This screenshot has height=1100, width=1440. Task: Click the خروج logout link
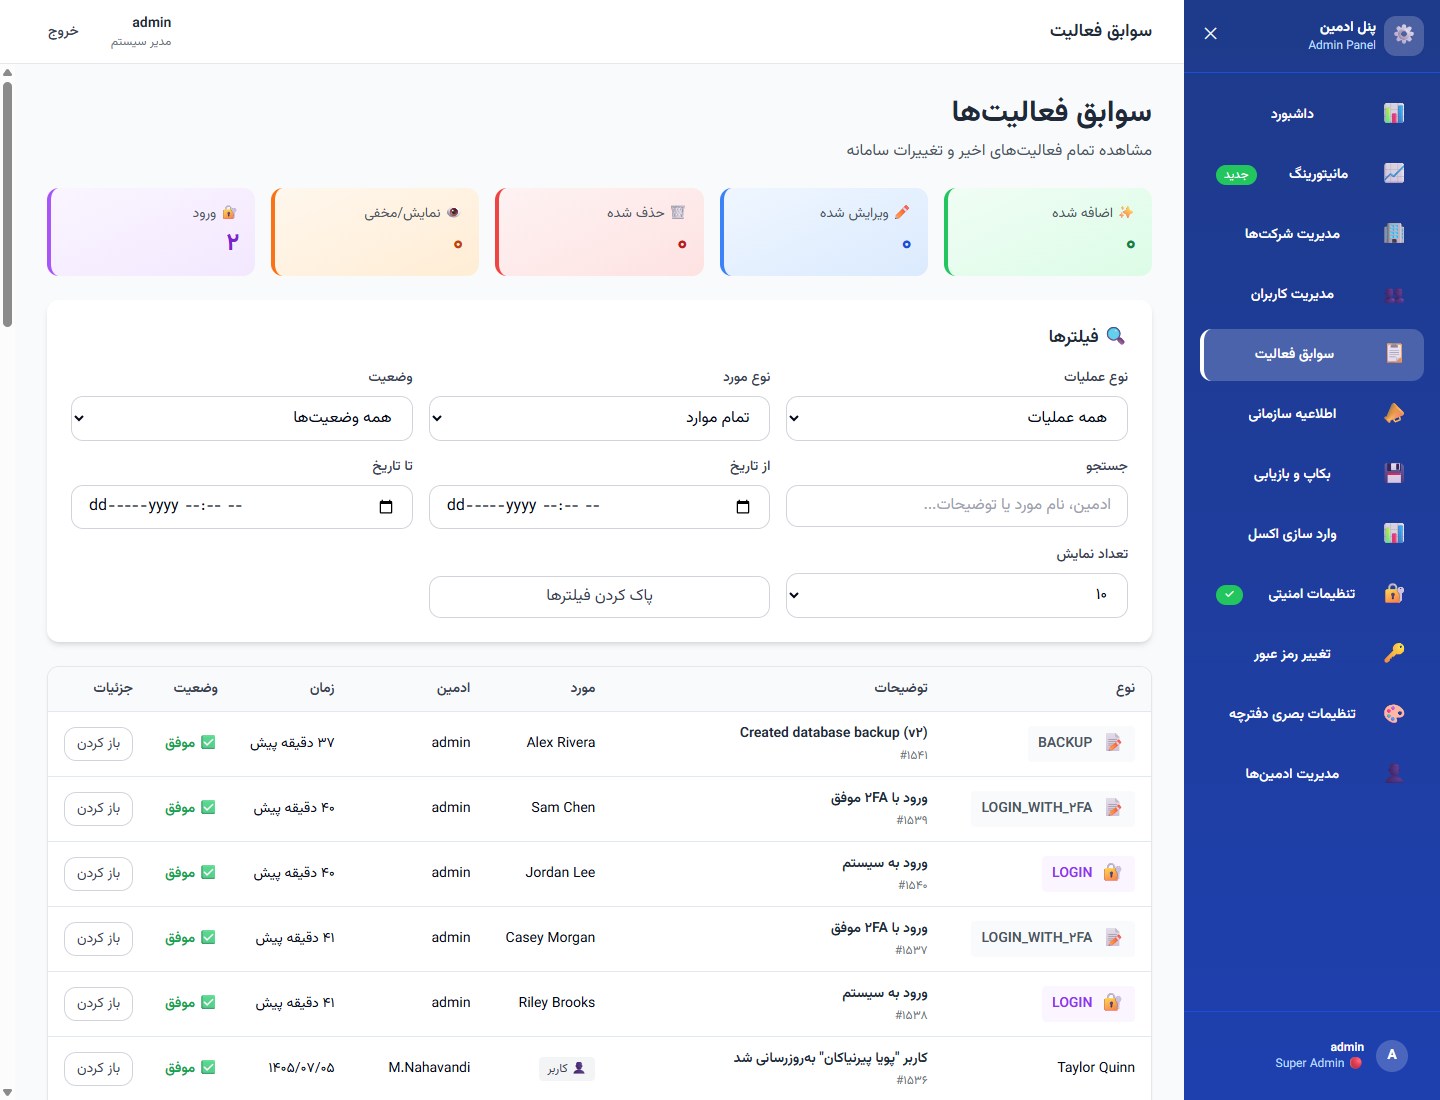[63, 31]
